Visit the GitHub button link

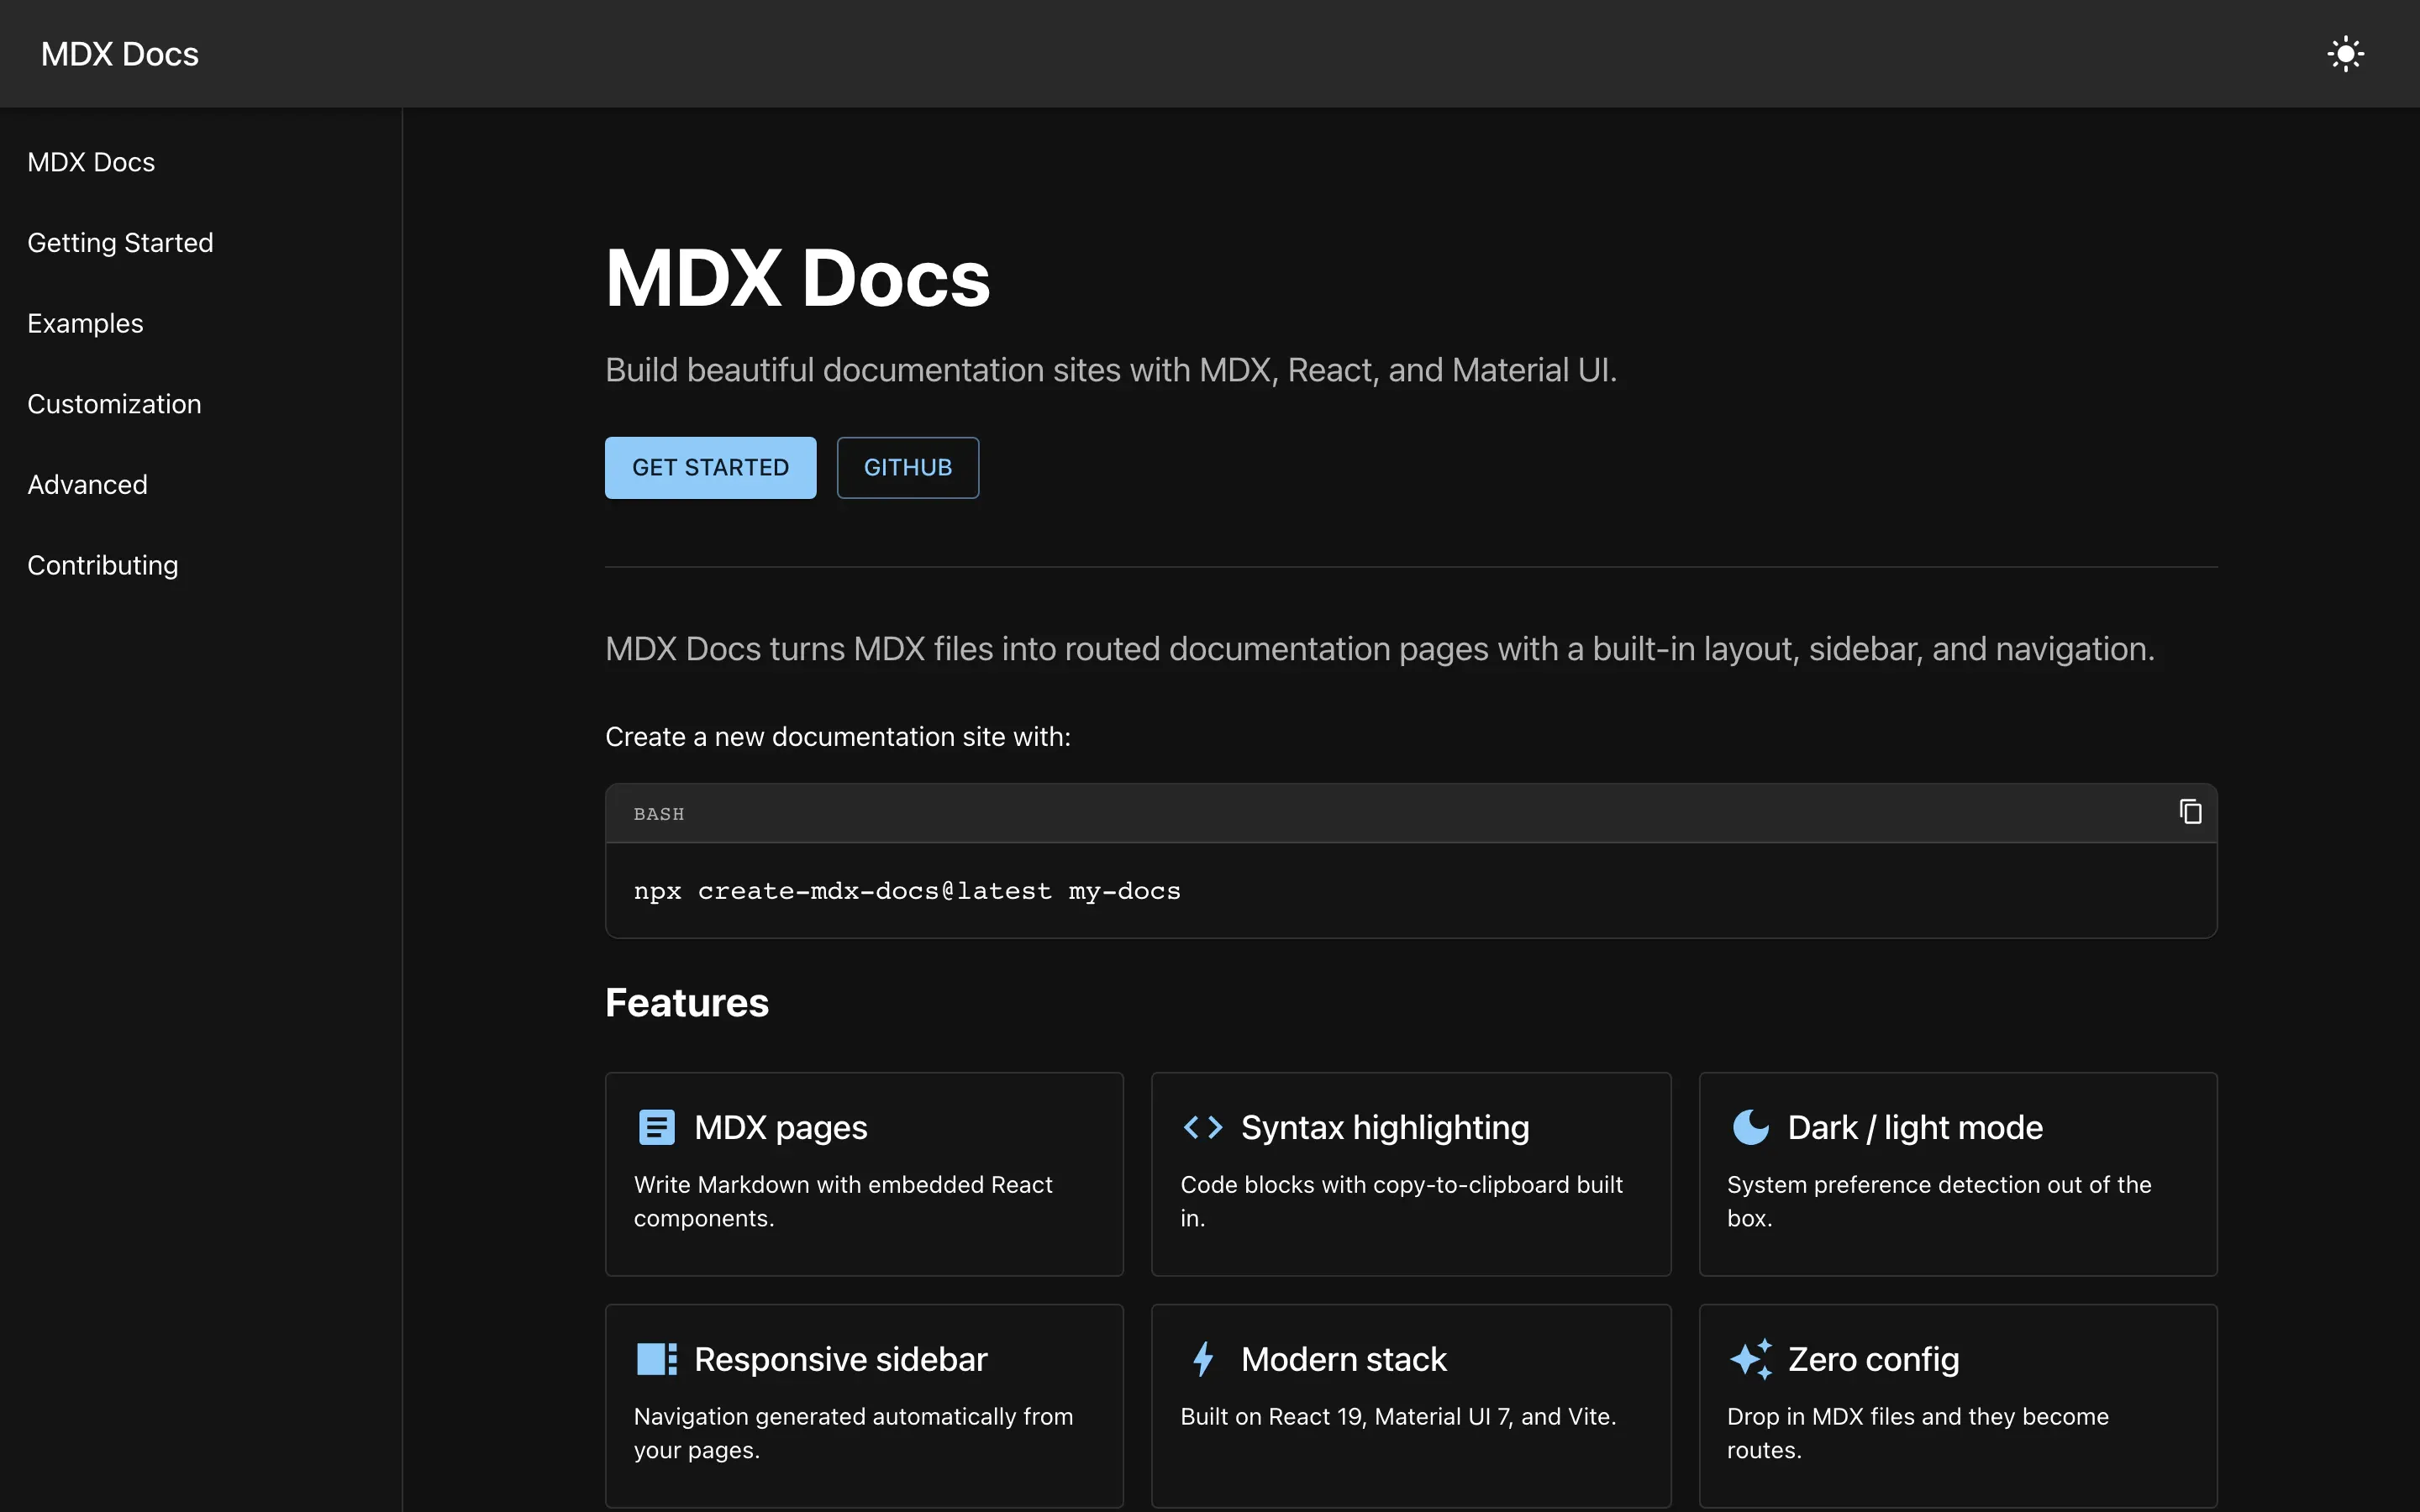(x=907, y=467)
